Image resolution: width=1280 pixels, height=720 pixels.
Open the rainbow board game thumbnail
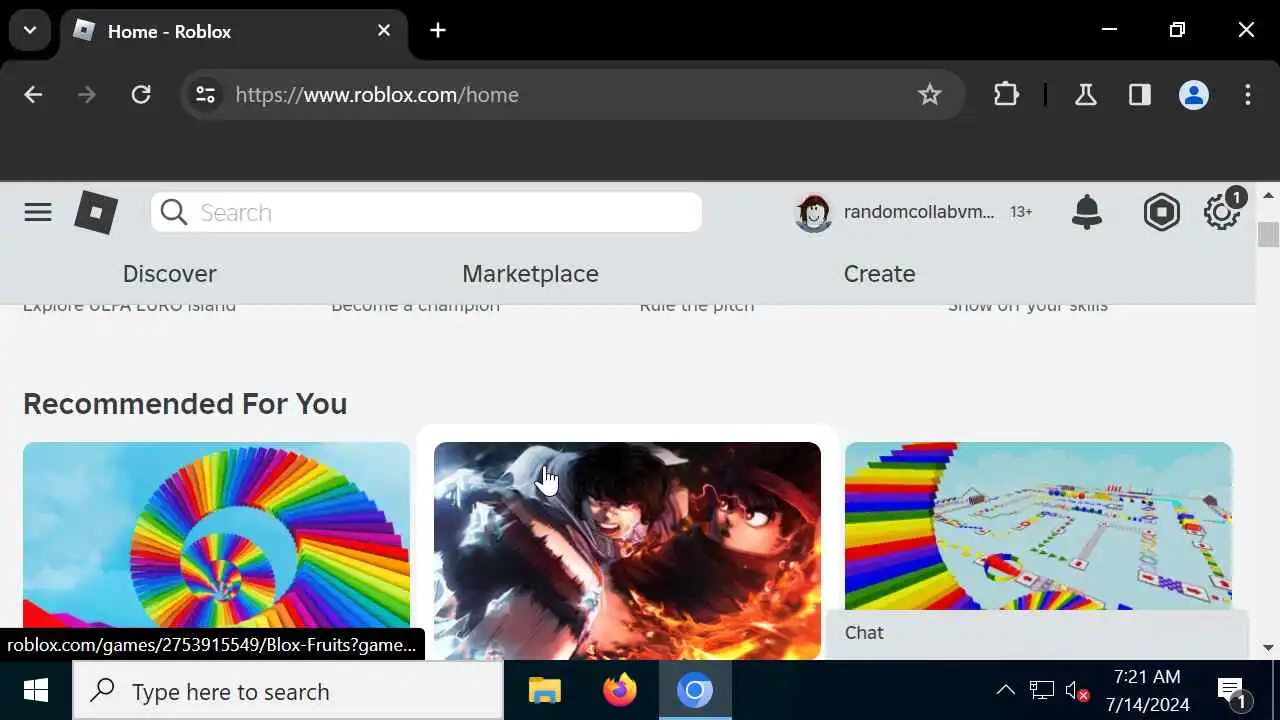[x=1038, y=526]
